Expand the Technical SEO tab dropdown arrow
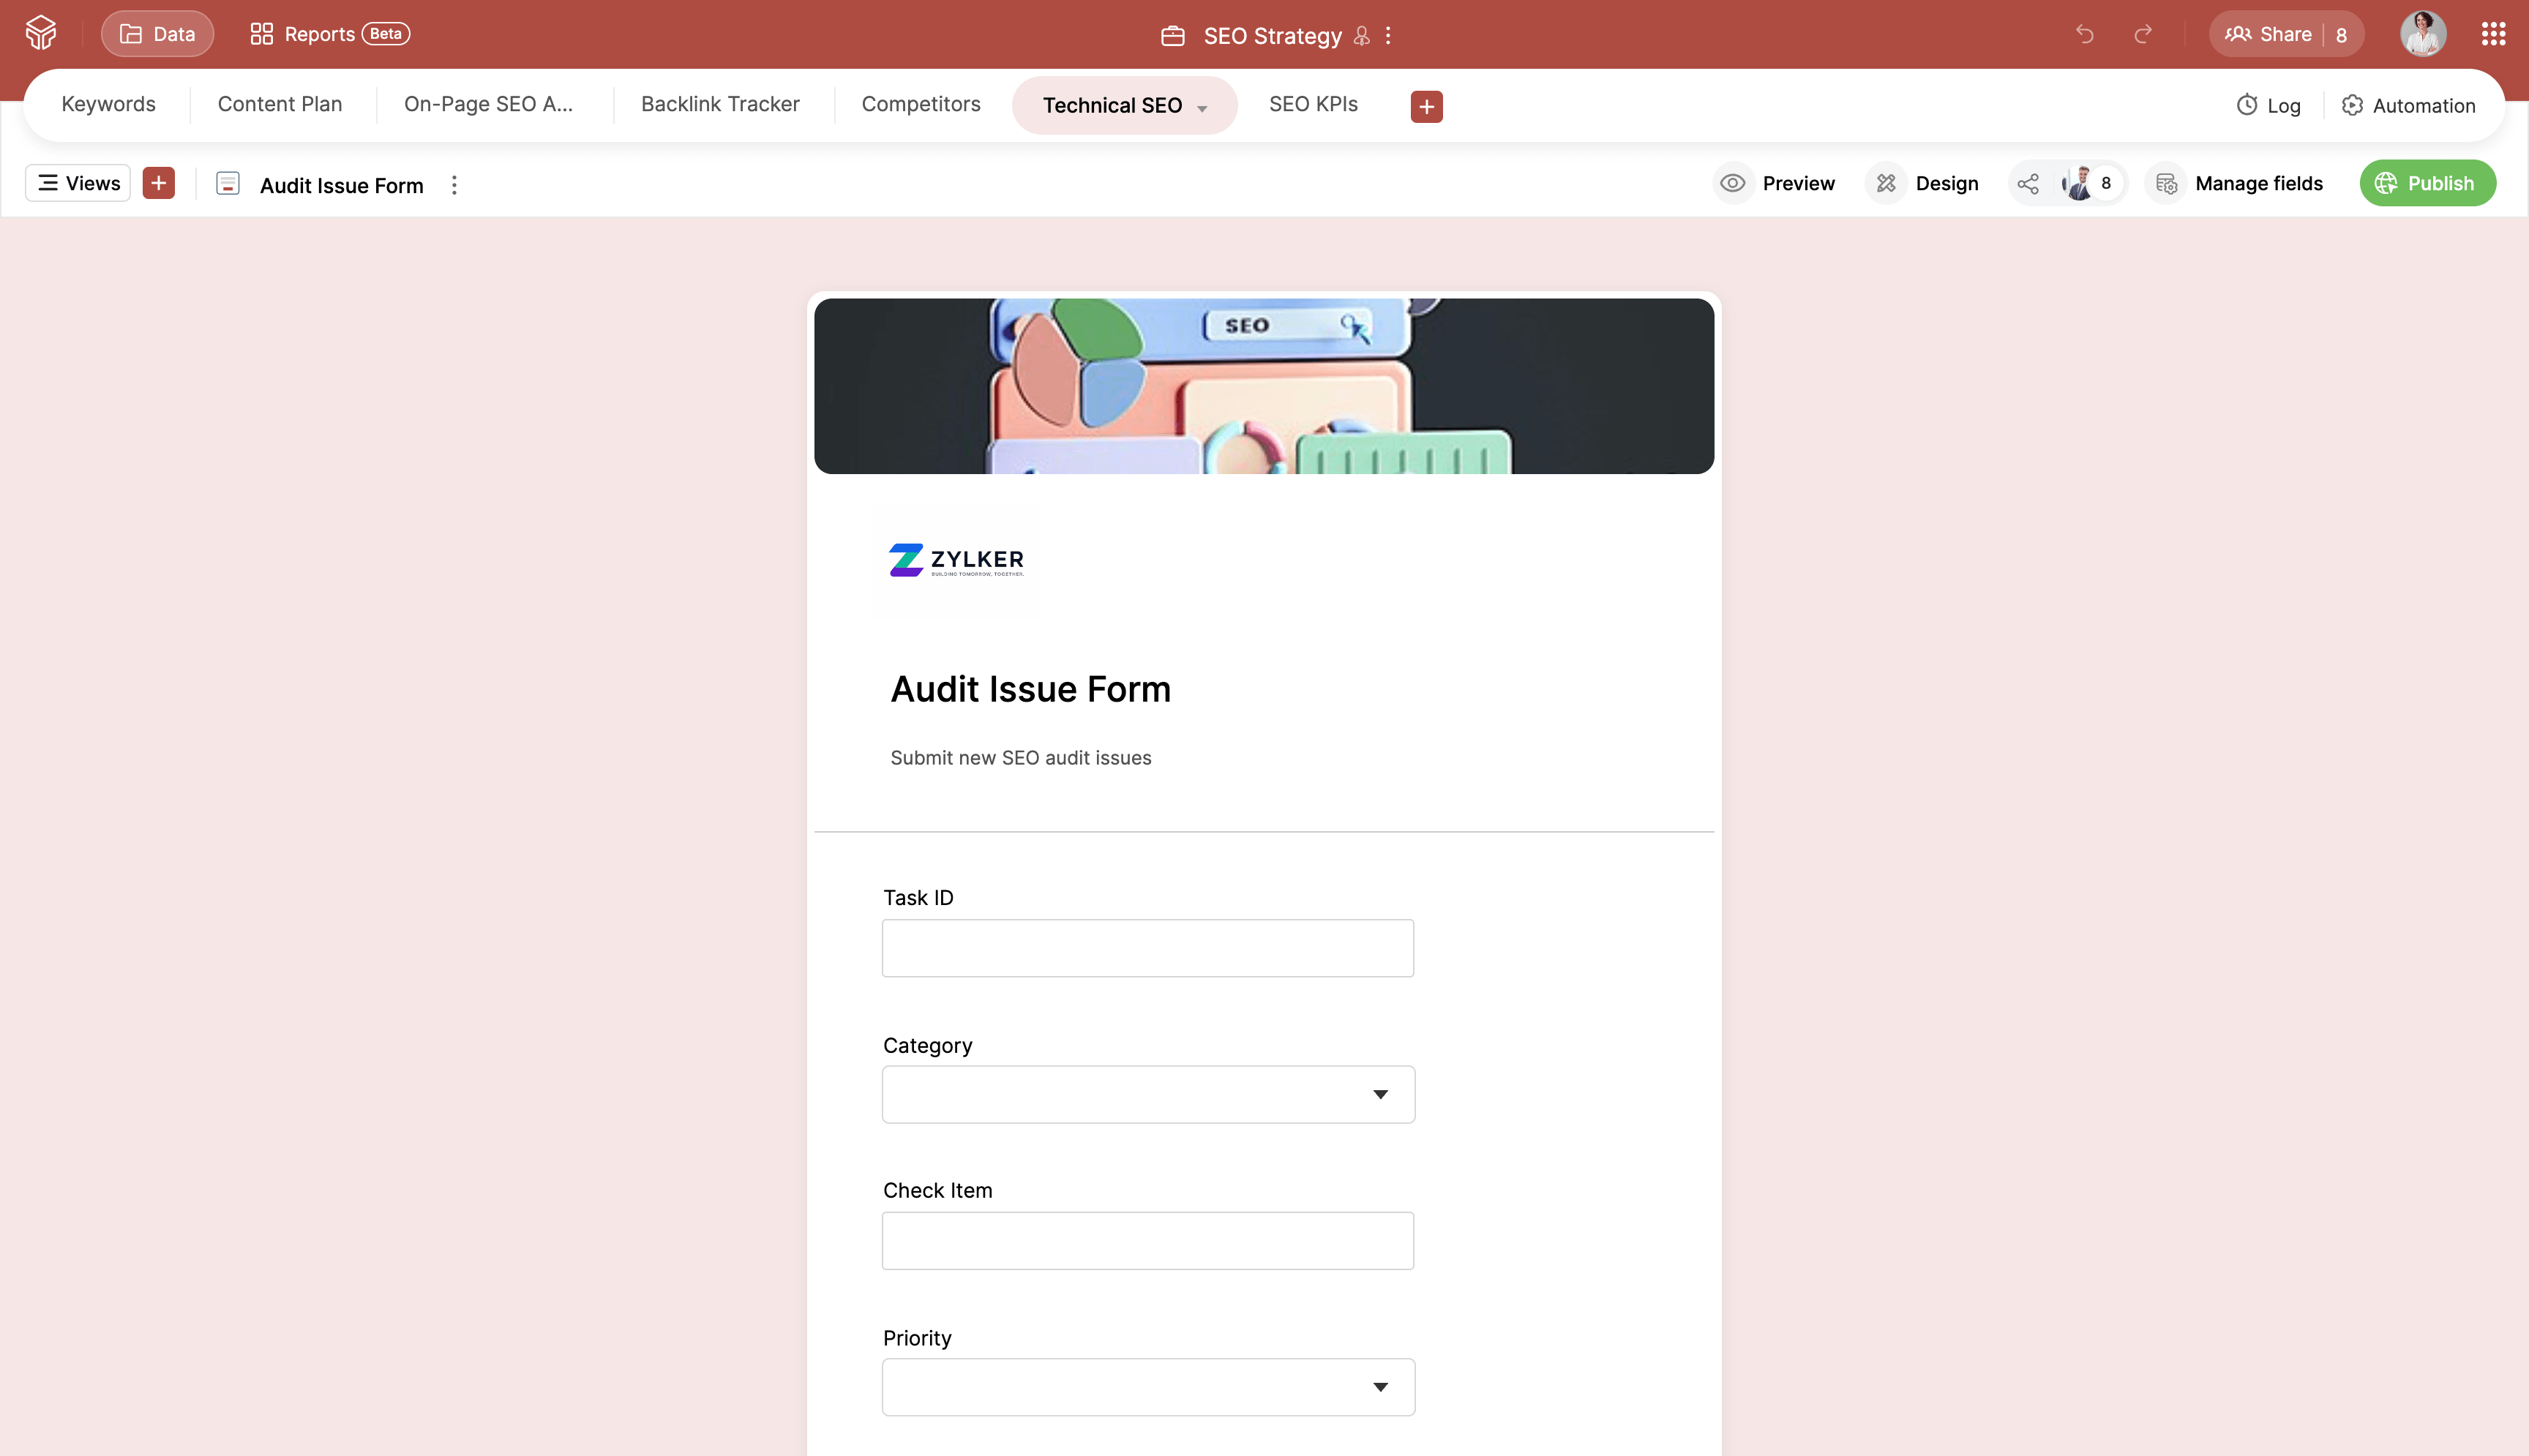This screenshot has width=2529, height=1456. pyautogui.click(x=1201, y=108)
